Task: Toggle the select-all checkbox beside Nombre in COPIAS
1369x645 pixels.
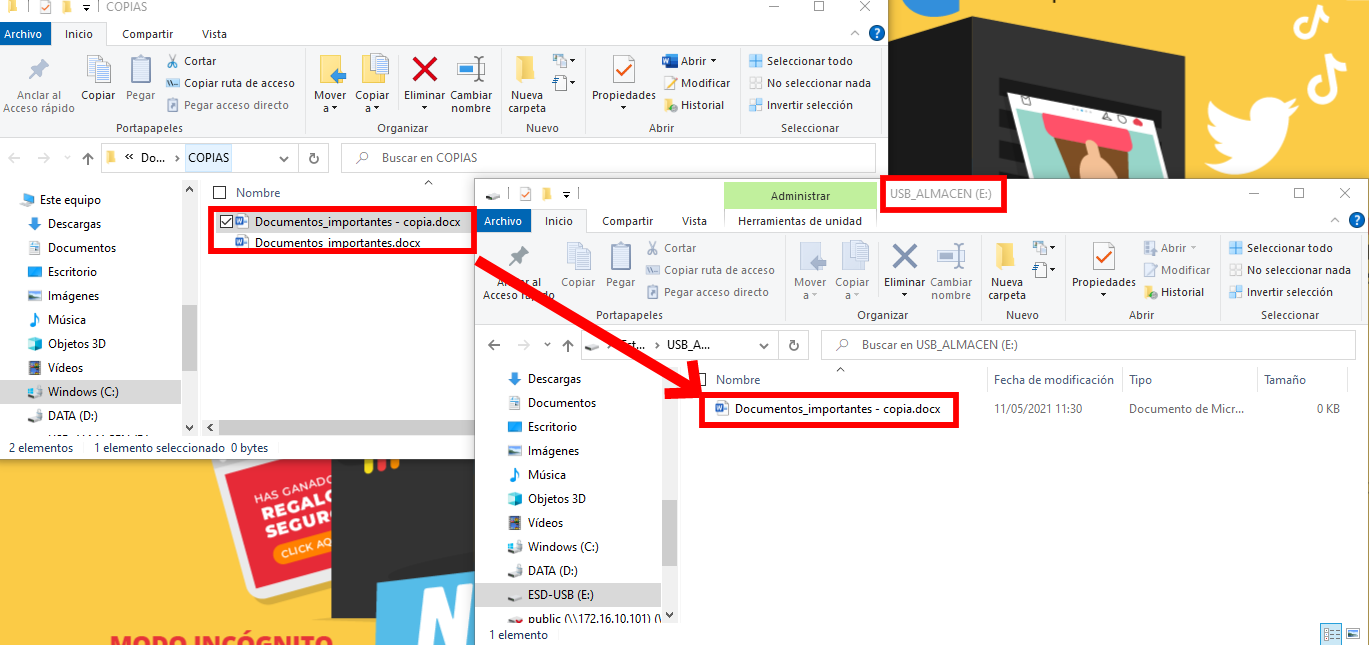Action: coord(220,193)
